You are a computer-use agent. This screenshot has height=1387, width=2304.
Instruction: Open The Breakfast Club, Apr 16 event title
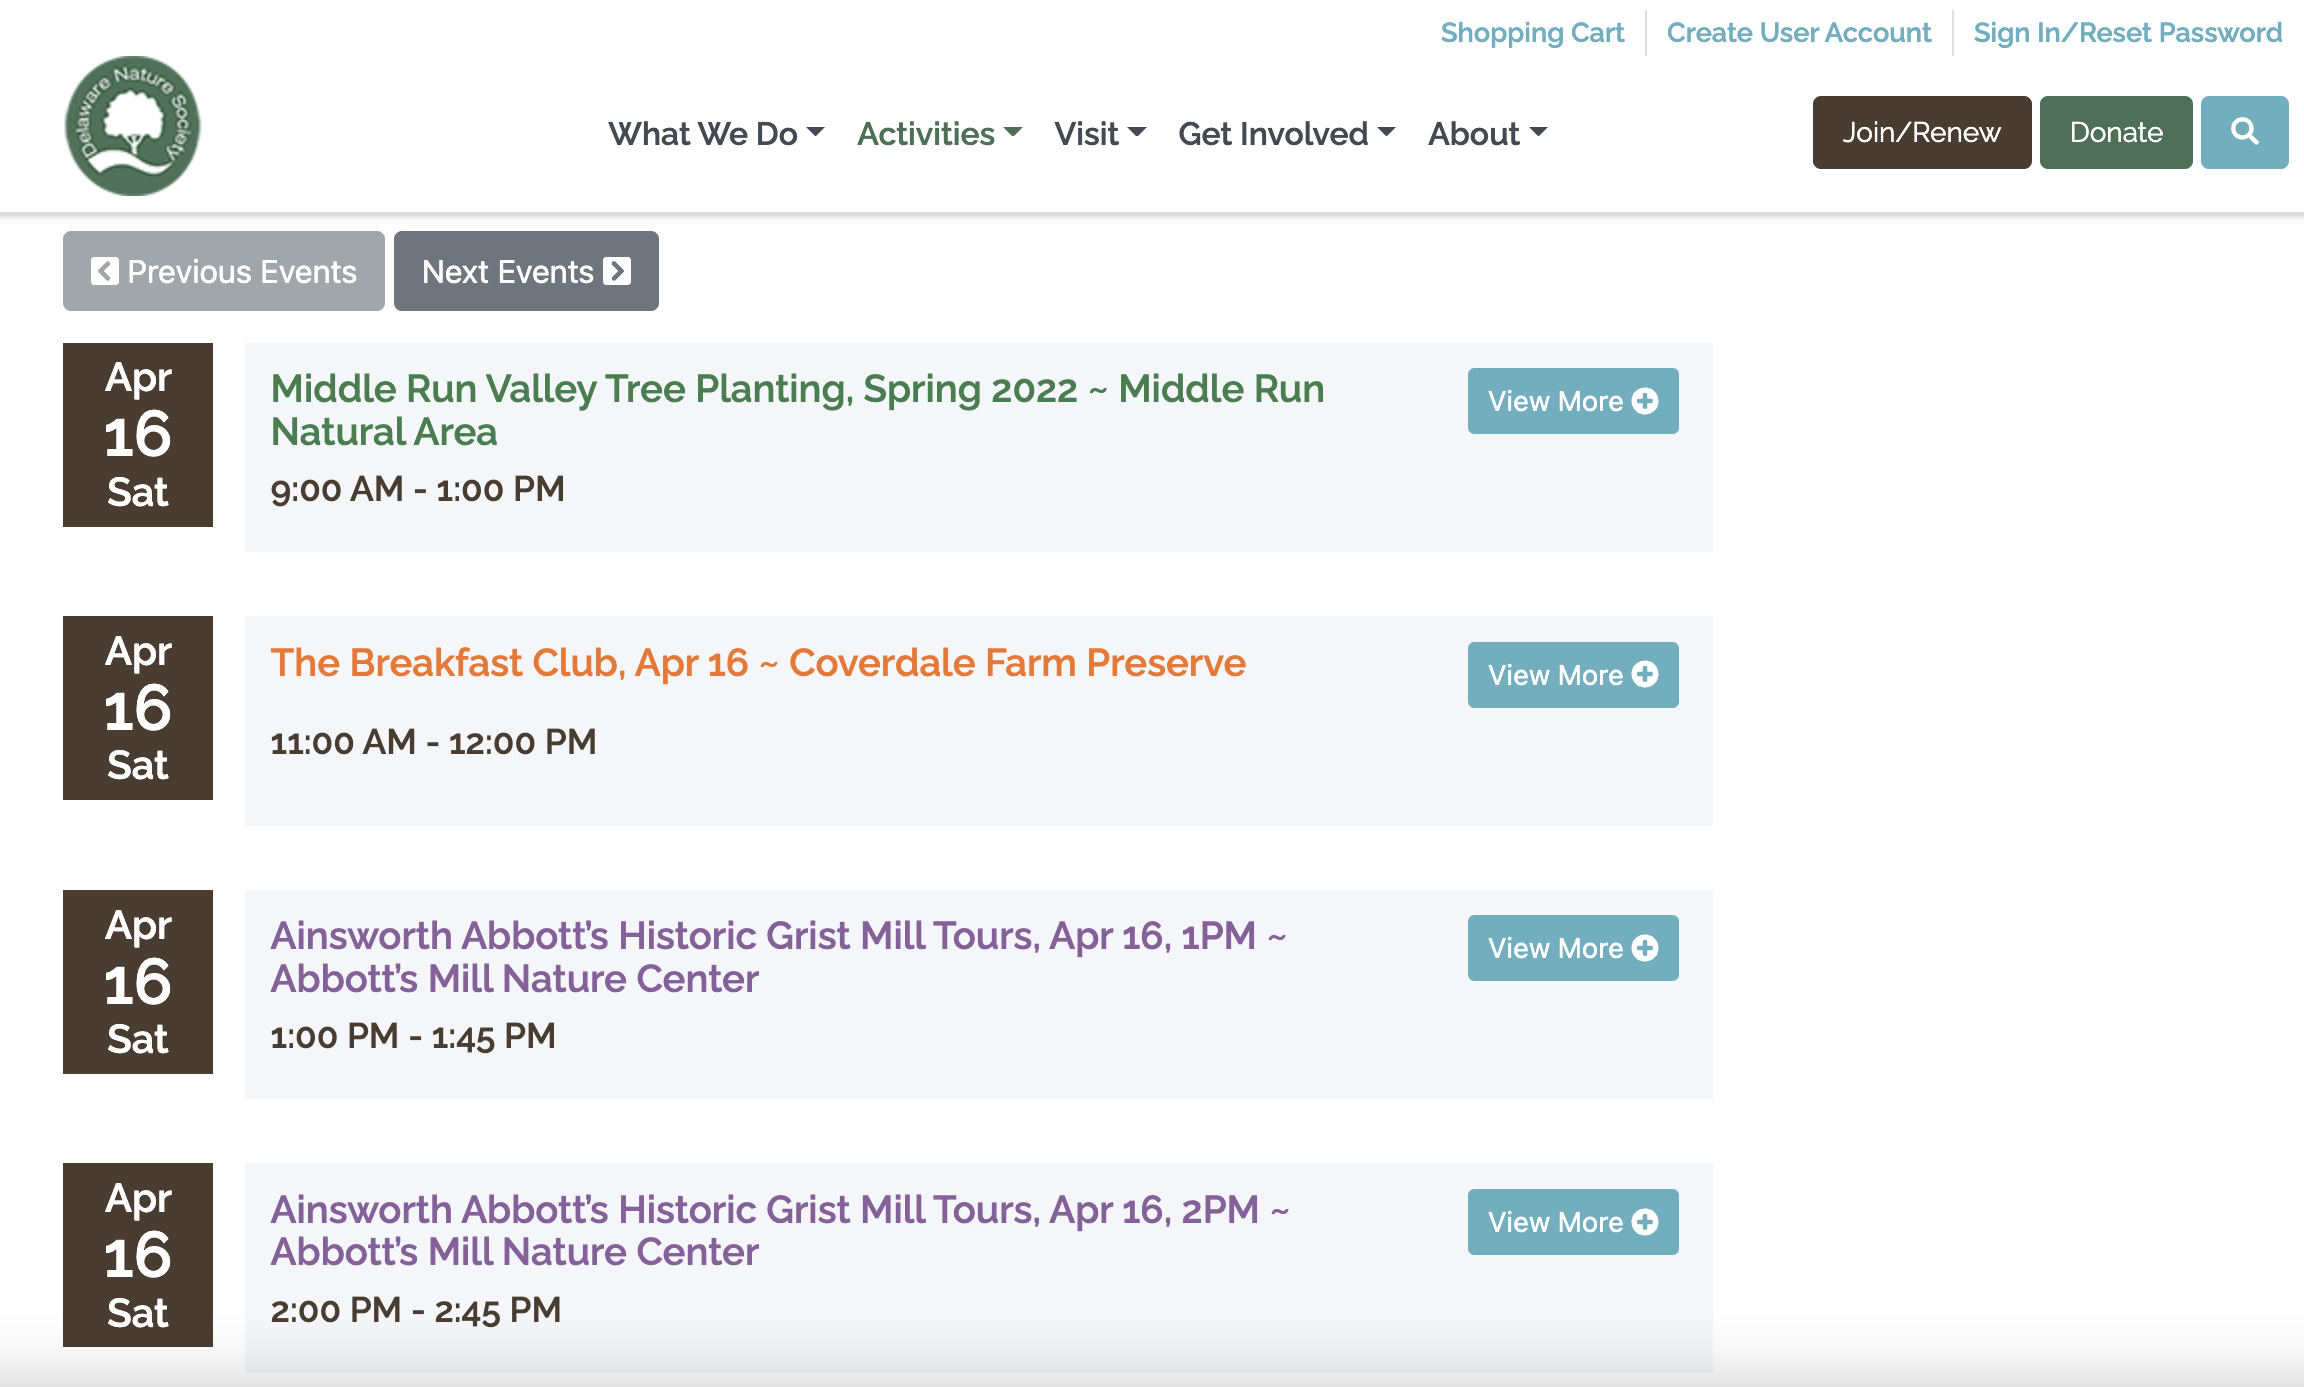758,663
